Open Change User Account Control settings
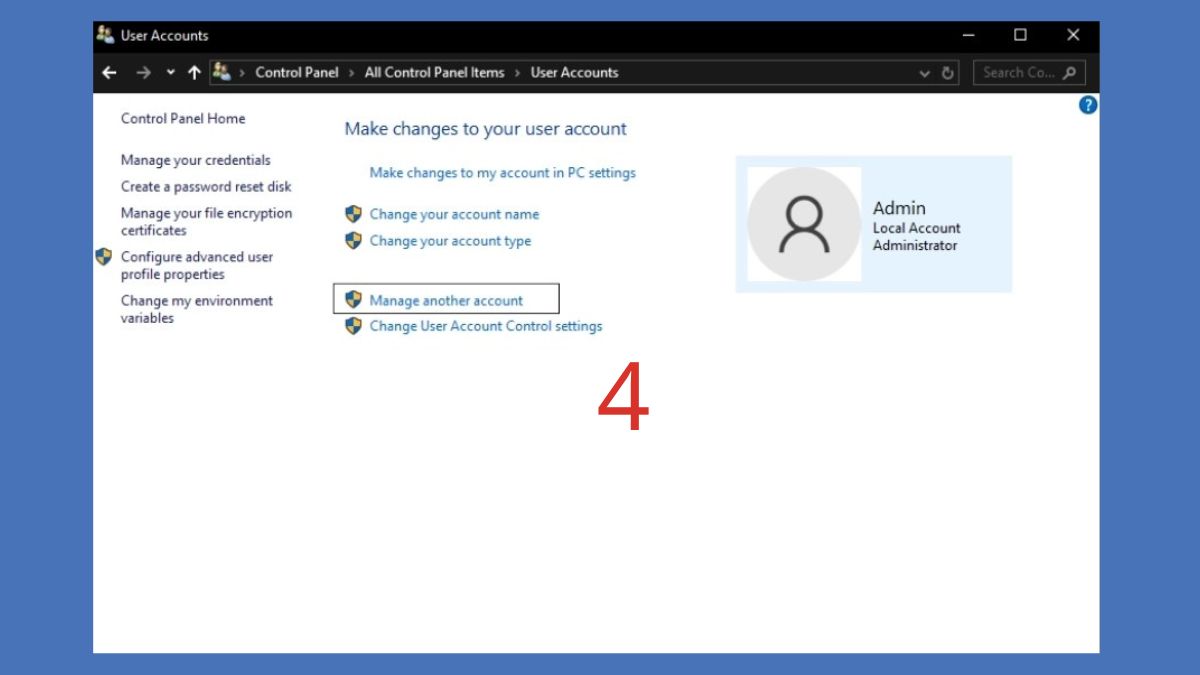This screenshot has width=1200, height=675. click(485, 326)
